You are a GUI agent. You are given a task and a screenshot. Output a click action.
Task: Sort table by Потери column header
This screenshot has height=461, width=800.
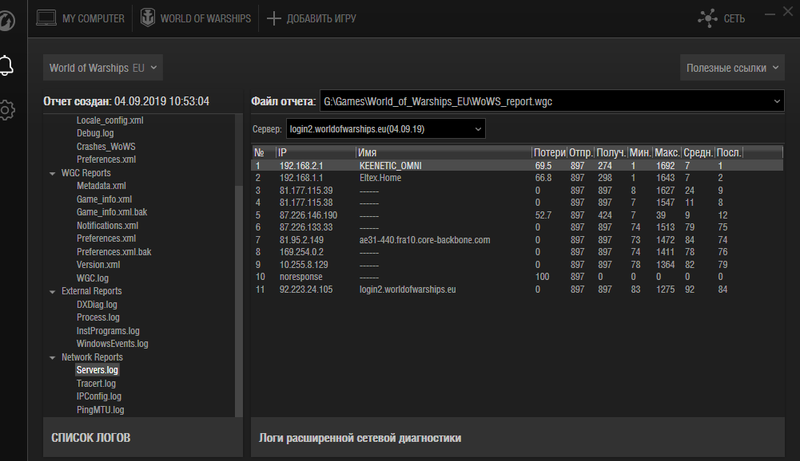[x=549, y=152]
